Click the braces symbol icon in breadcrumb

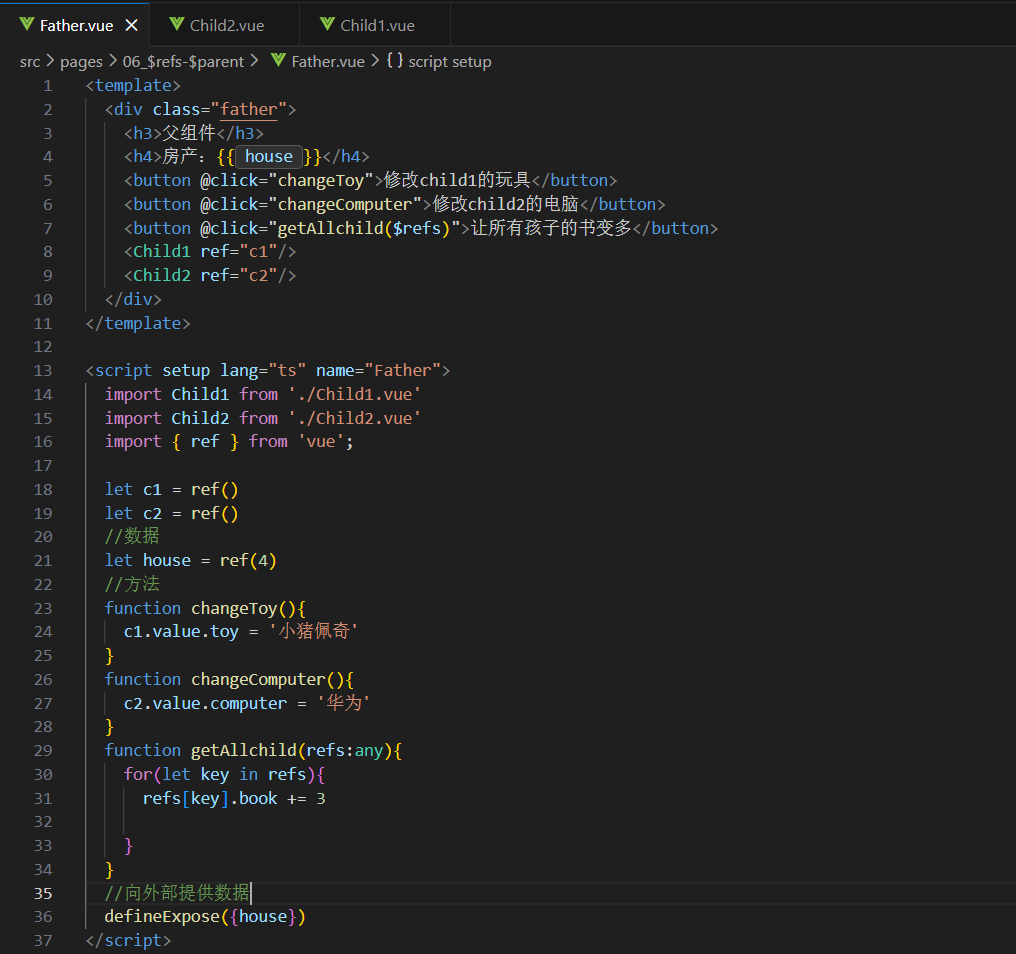[x=395, y=61]
